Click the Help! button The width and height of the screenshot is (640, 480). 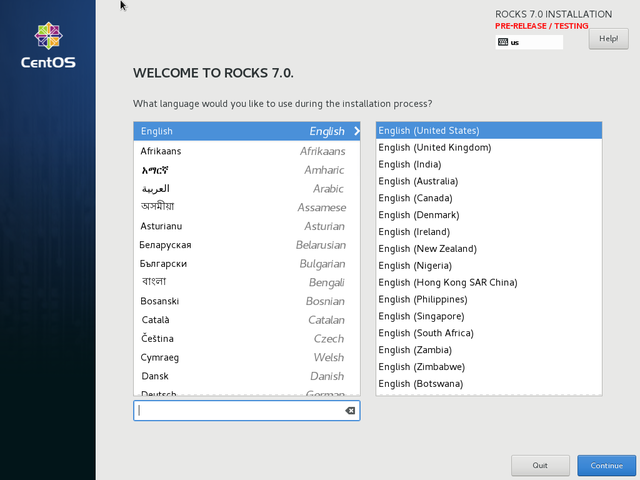click(608, 39)
